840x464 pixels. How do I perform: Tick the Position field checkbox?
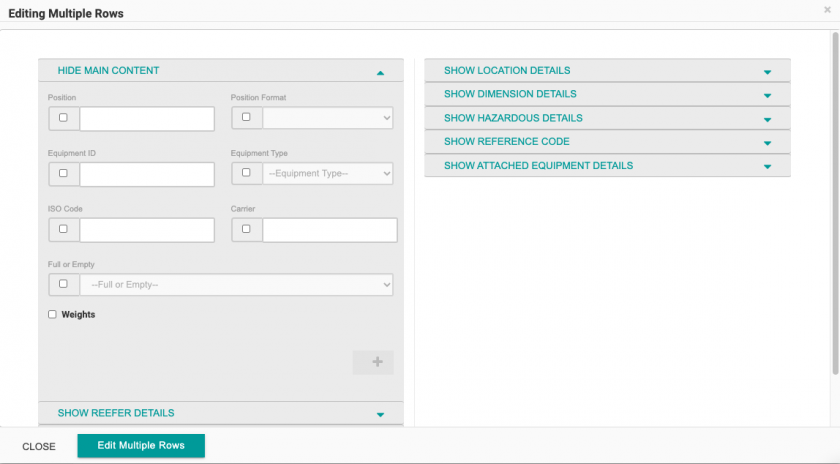pyautogui.click(x=63, y=117)
